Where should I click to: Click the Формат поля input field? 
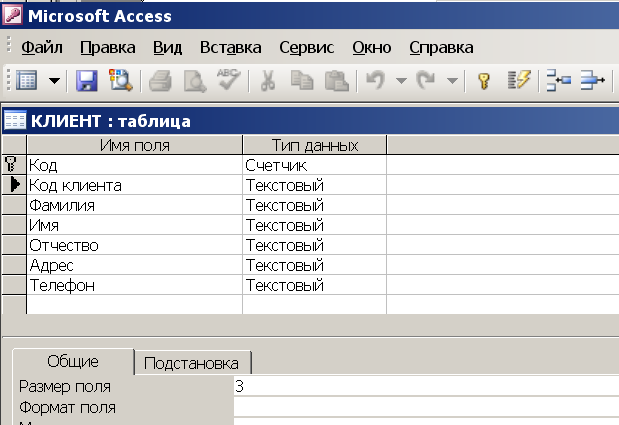426,407
